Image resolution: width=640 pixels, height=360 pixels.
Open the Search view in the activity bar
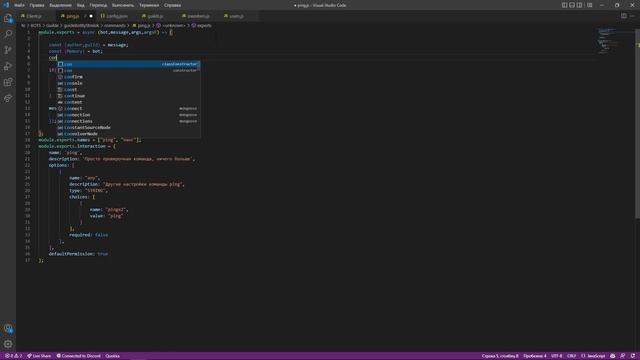click(8, 34)
